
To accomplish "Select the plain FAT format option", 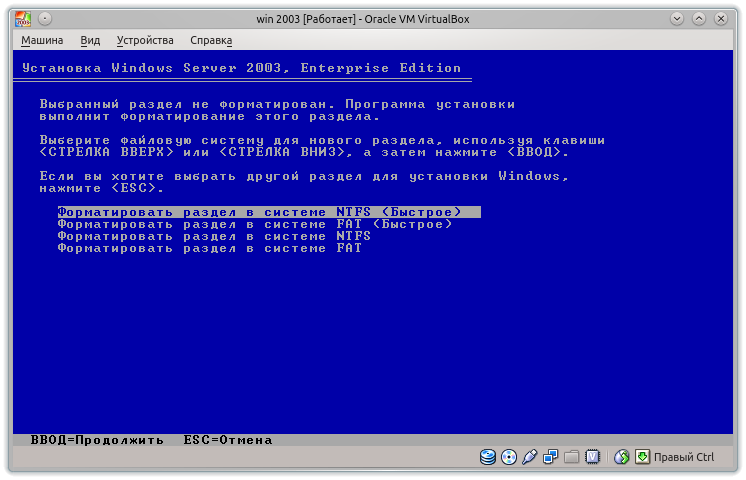I will 210,248.
